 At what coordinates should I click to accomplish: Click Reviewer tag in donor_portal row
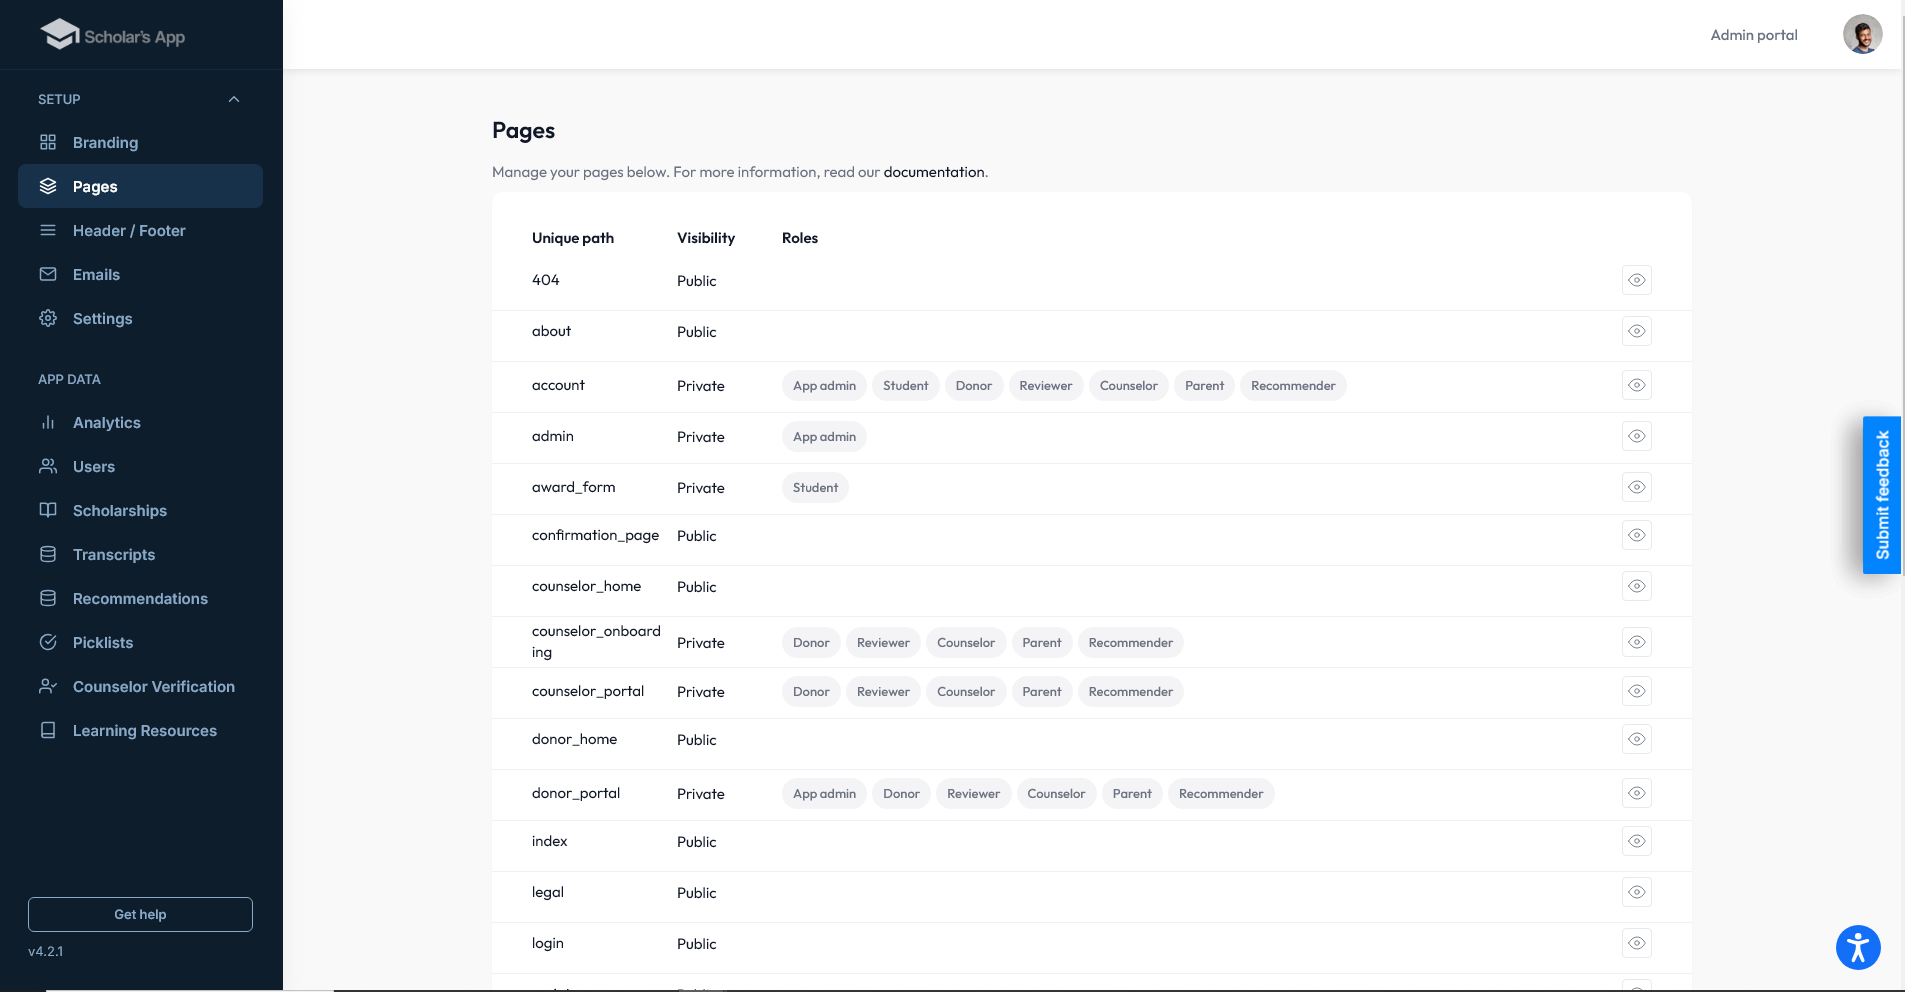tap(973, 793)
